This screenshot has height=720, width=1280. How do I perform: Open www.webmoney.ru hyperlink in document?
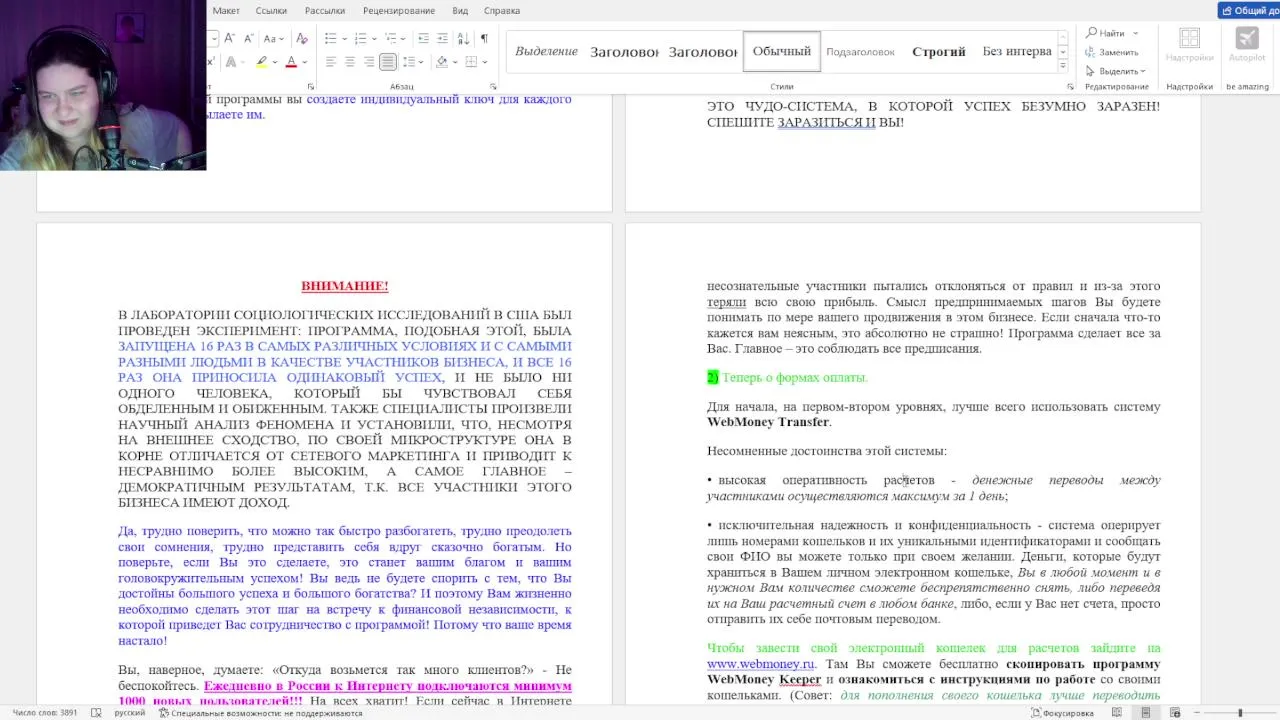(x=760, y=664)
